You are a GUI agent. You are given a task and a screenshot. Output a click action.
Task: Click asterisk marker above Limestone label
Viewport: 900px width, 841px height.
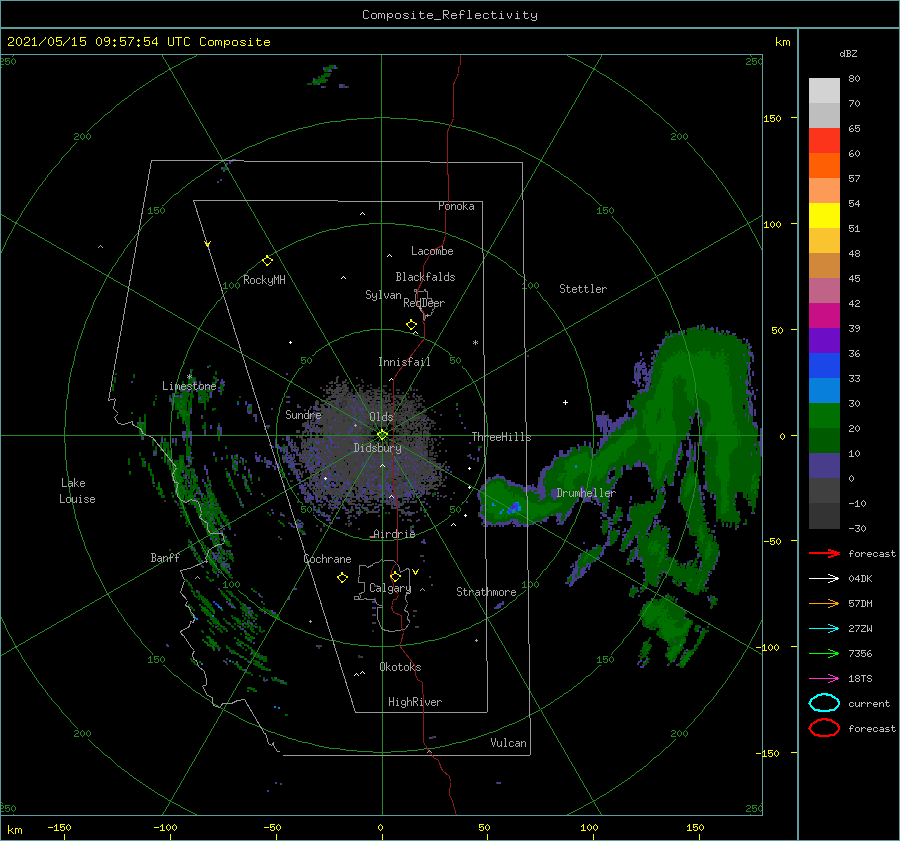(x=189, y=377)
